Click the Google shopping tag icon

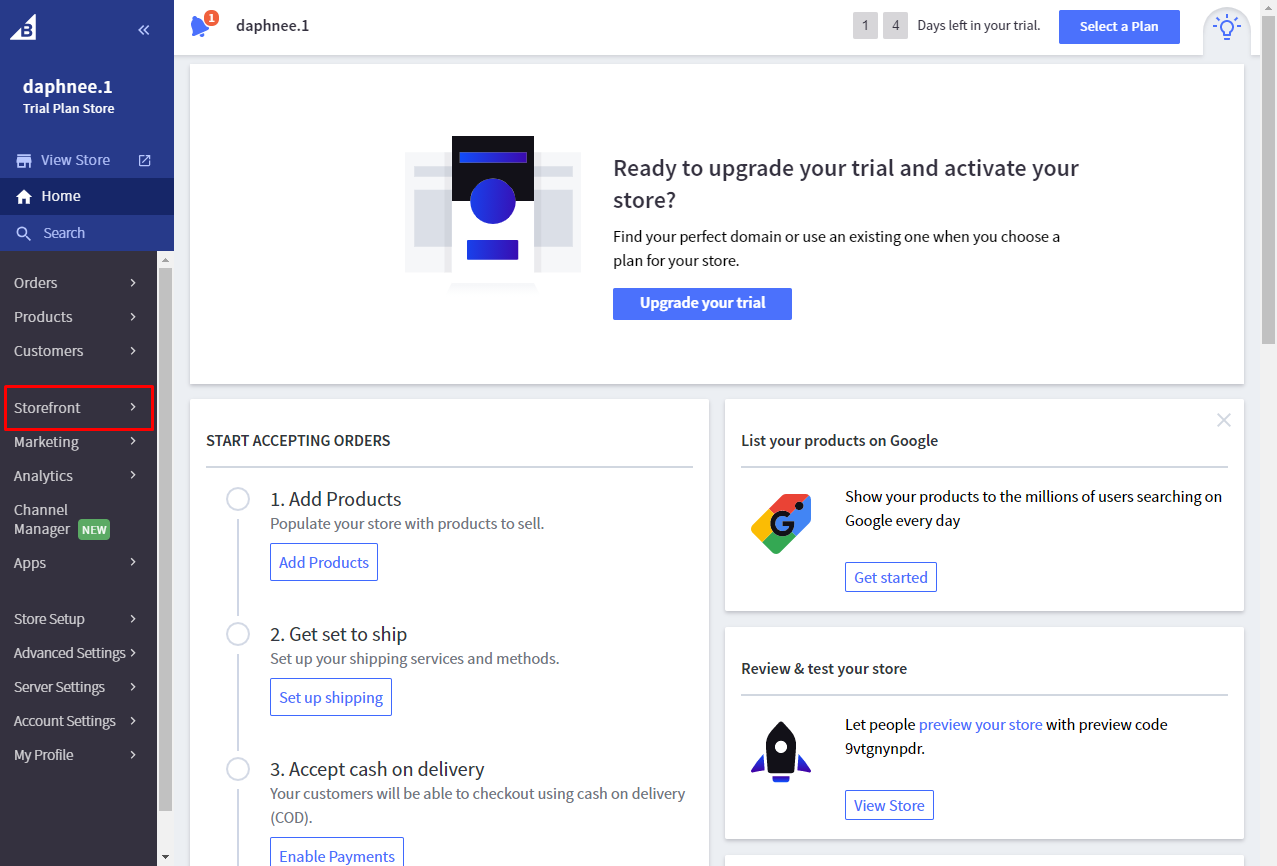(x=781, y=523)
